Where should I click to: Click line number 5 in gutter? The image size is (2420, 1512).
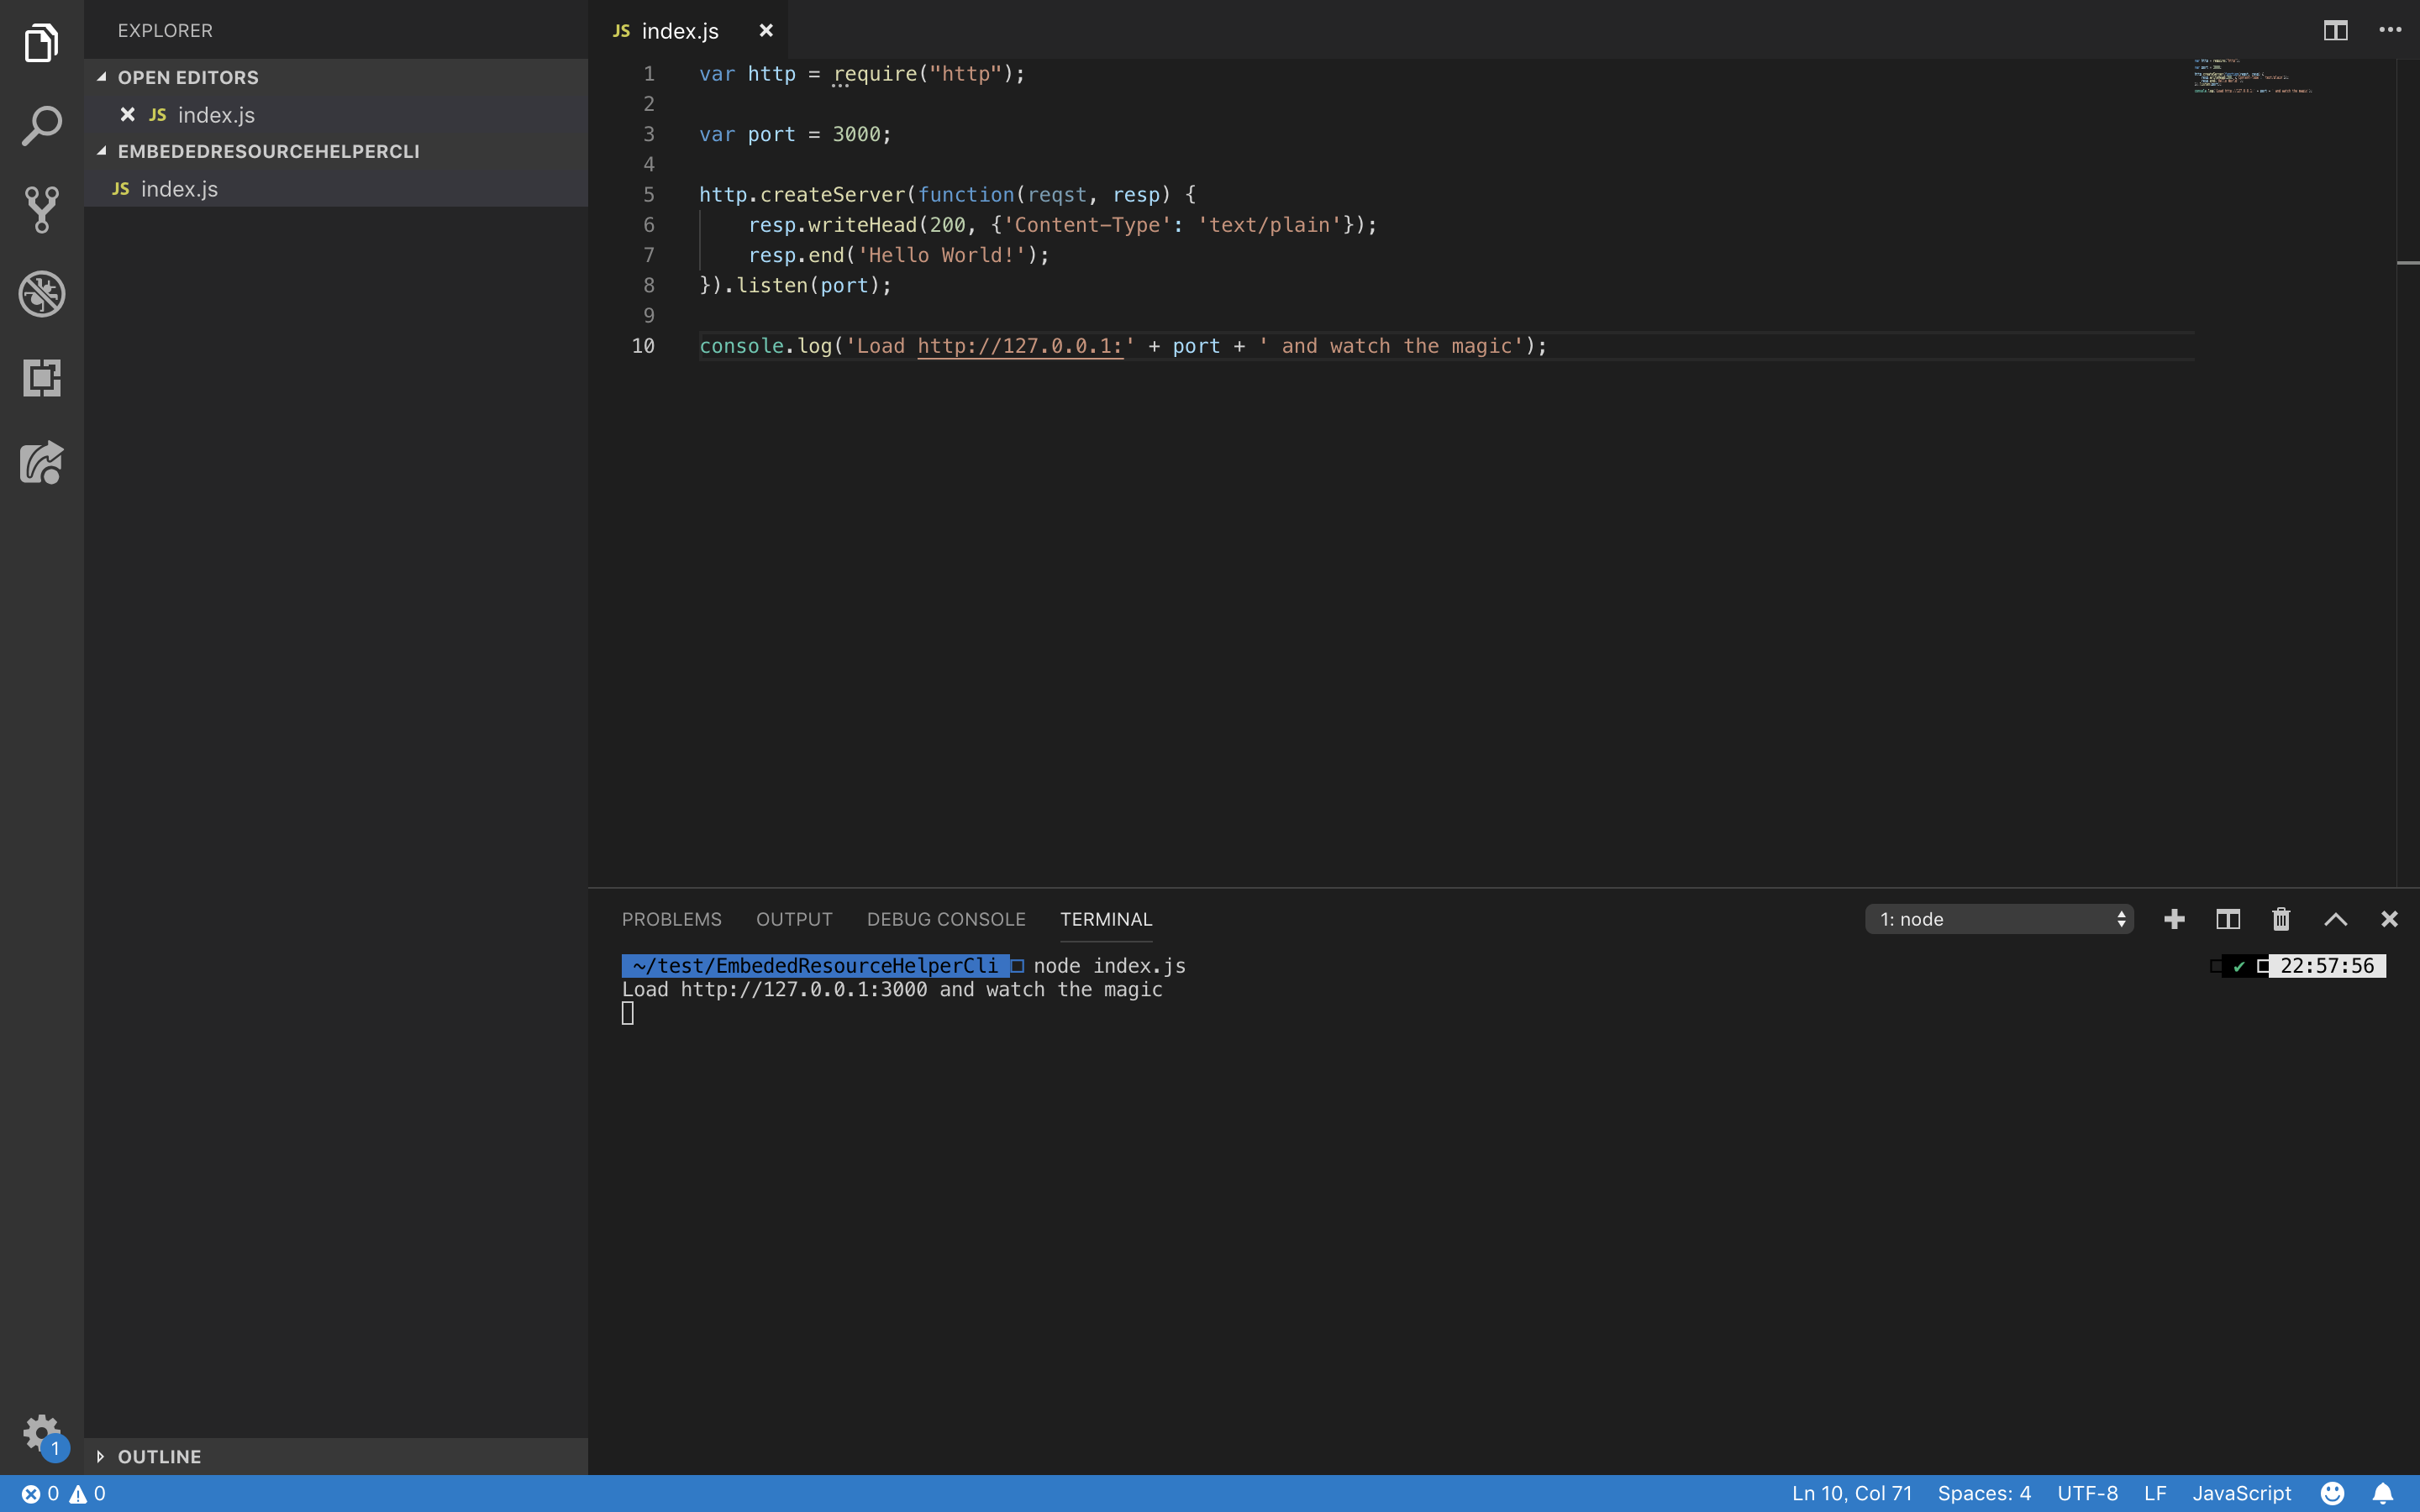tap(648, 195)
